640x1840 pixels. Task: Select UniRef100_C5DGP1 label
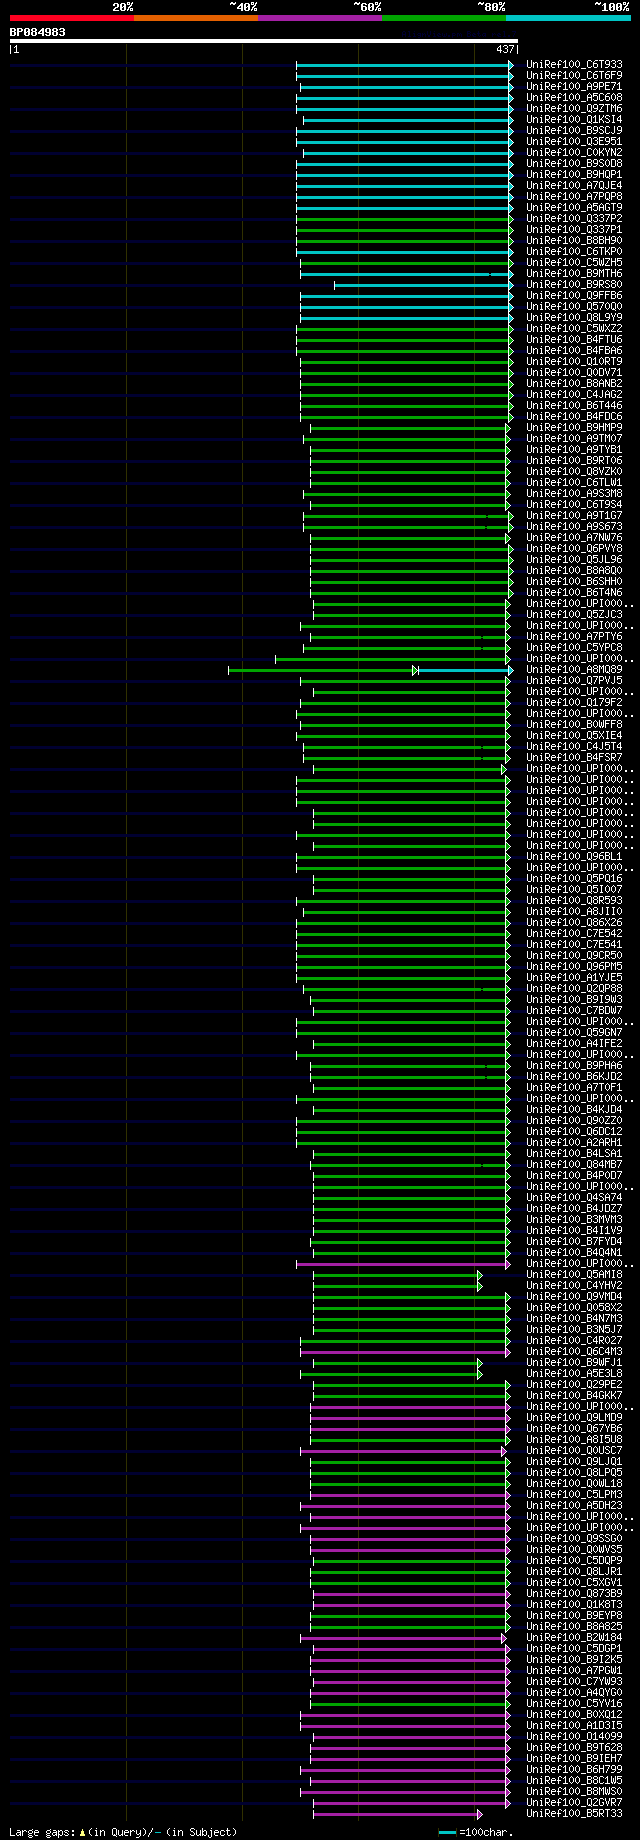pos(574,1649)
